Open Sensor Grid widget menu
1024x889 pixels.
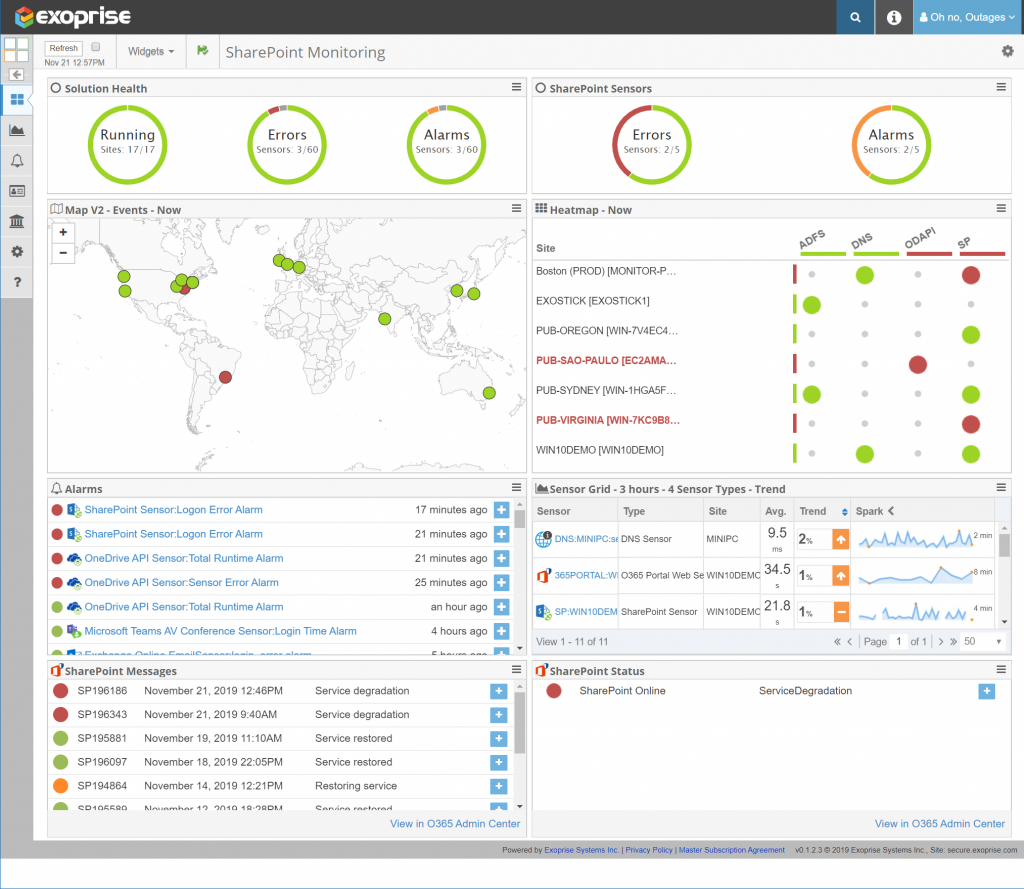[x=1000, y=487]
